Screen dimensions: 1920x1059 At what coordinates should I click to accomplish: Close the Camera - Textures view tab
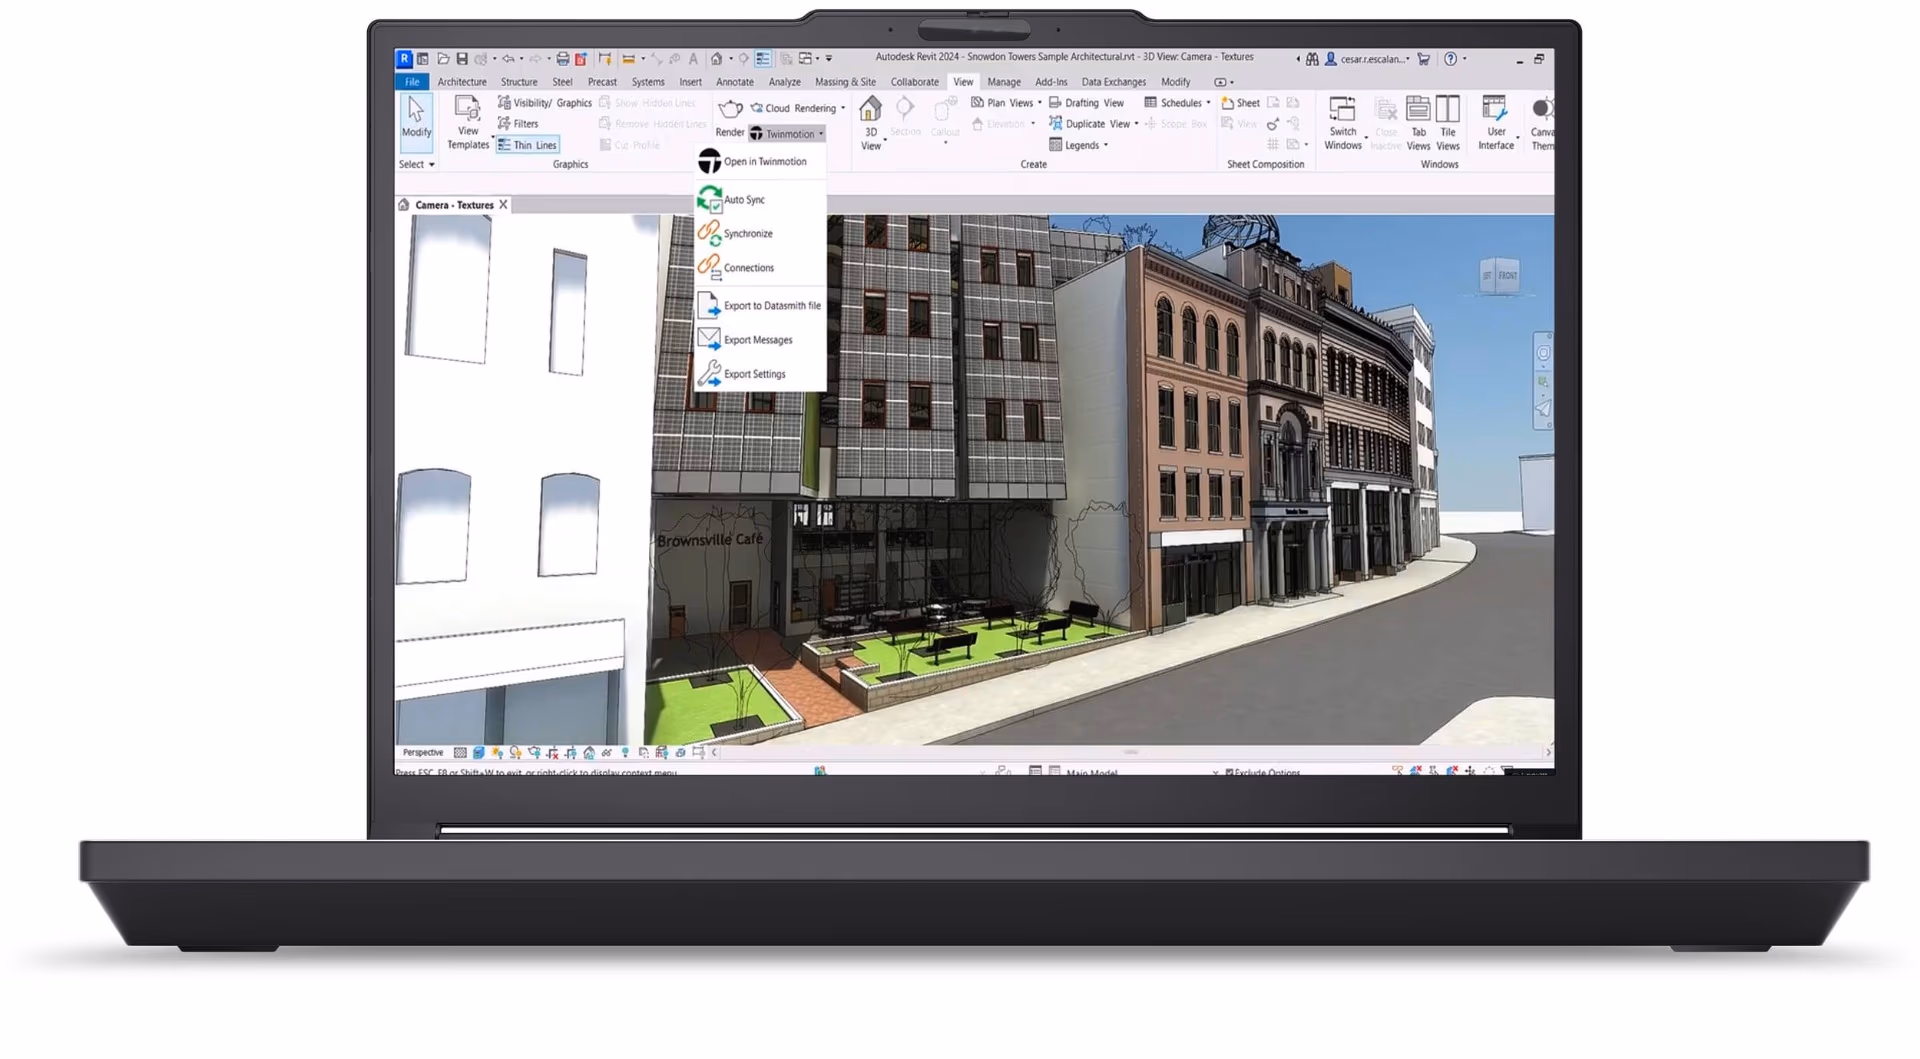pos(503,205)
